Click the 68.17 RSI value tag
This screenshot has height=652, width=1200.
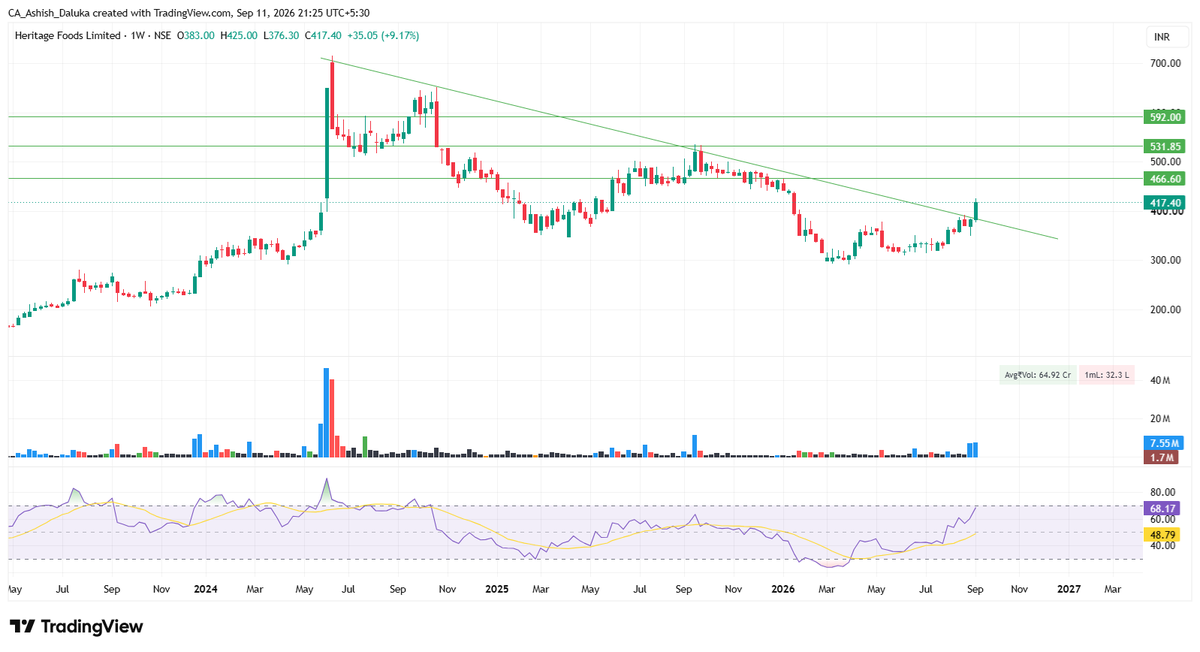coord(1162,508)
